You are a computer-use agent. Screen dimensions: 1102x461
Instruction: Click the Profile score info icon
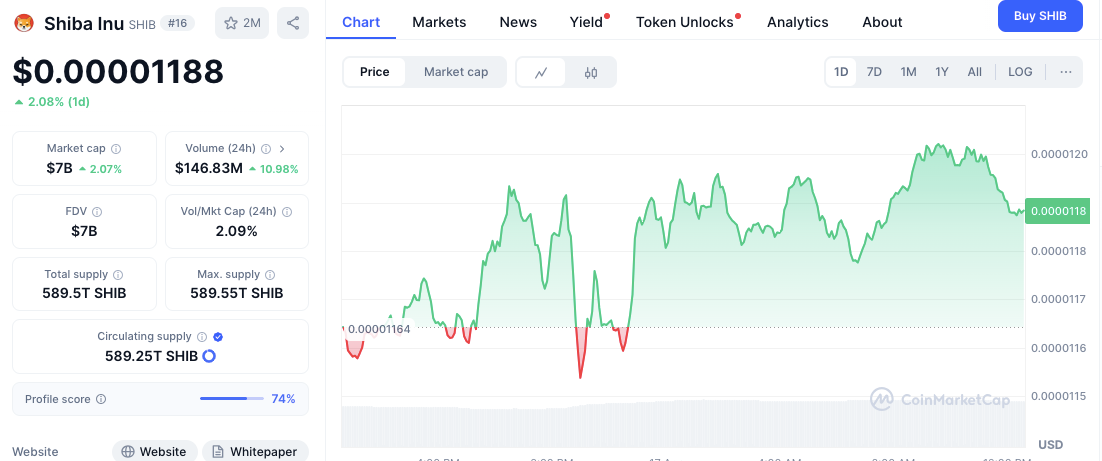[101, 399]
